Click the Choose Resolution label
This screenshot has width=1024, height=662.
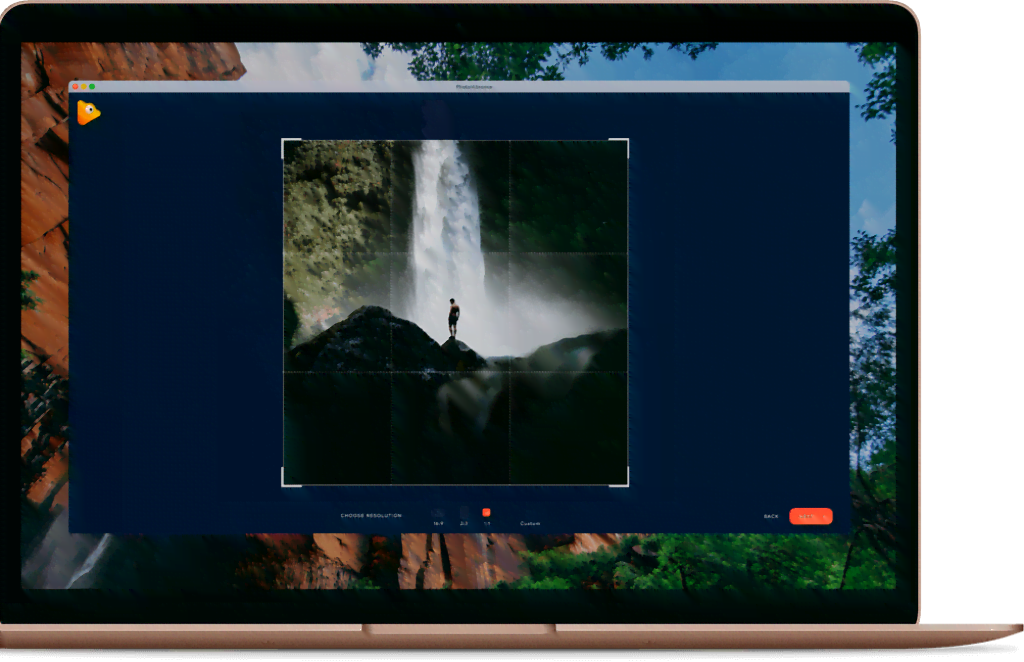(372, 513)
